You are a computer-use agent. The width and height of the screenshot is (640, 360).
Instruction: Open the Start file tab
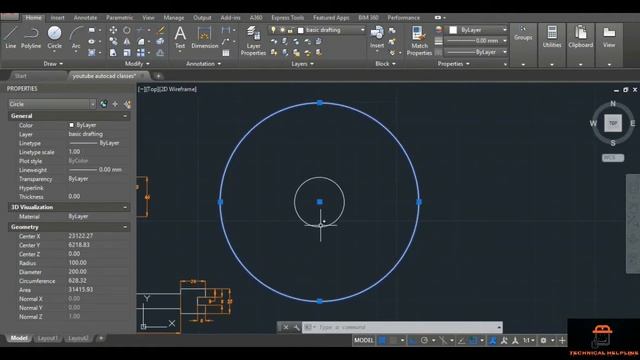click(20, 76)
